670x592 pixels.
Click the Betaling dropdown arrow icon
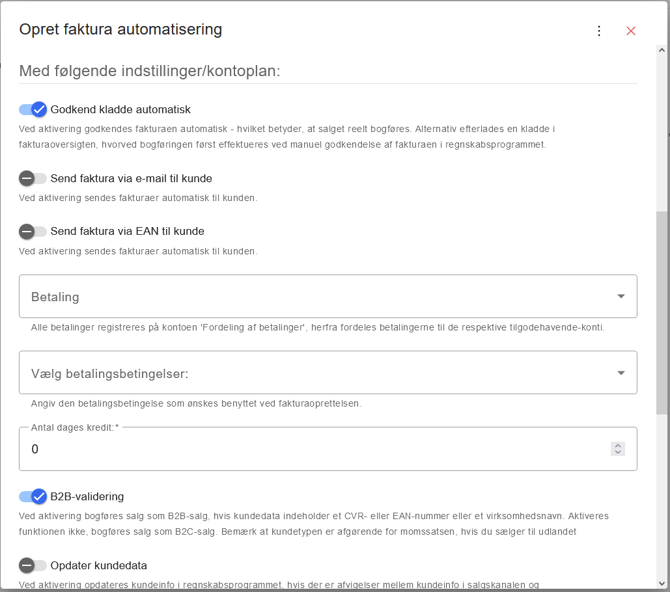pos(621,296)
